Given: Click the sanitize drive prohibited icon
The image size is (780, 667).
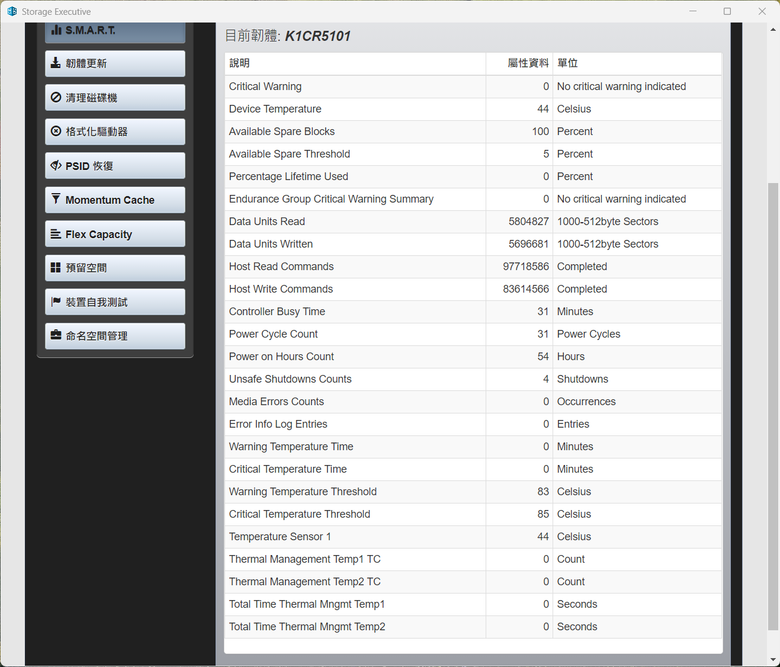Looking at the screenshot, I should point(56,97).
